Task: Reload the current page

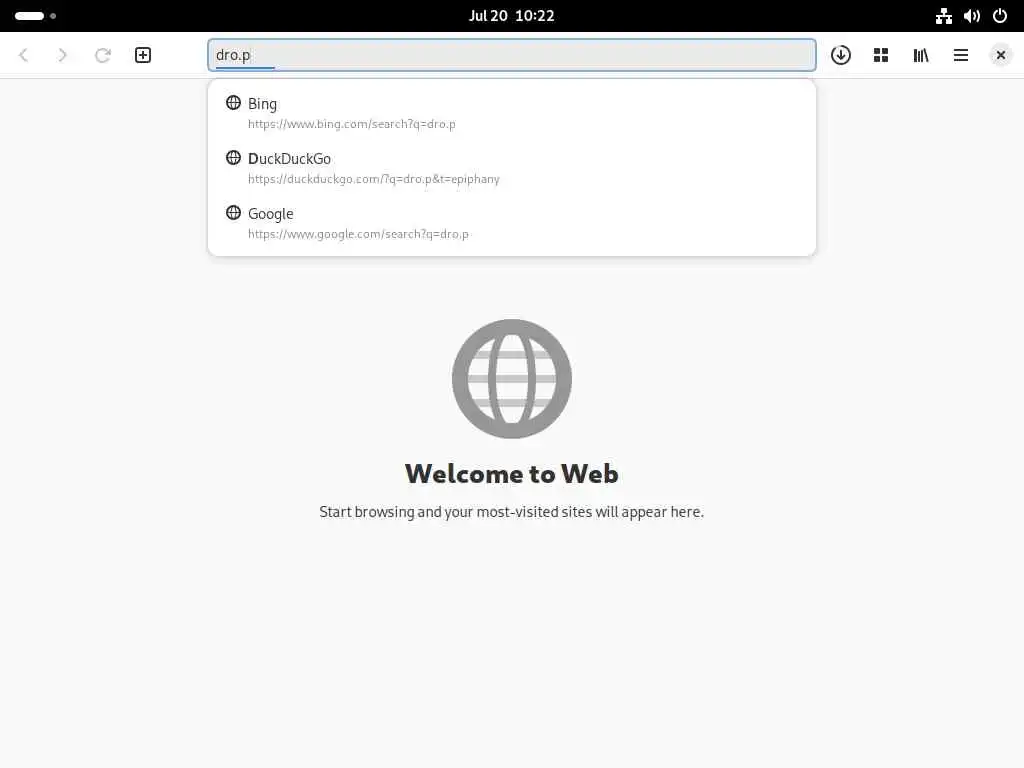Action: pos(103,55)
